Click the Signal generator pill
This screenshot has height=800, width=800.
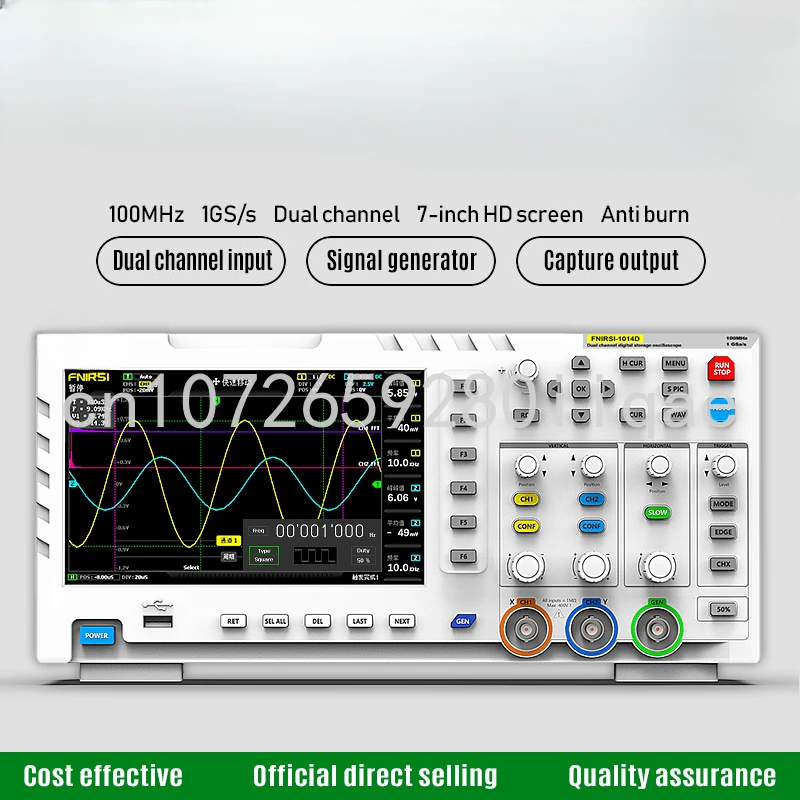(x=401, y=261)
